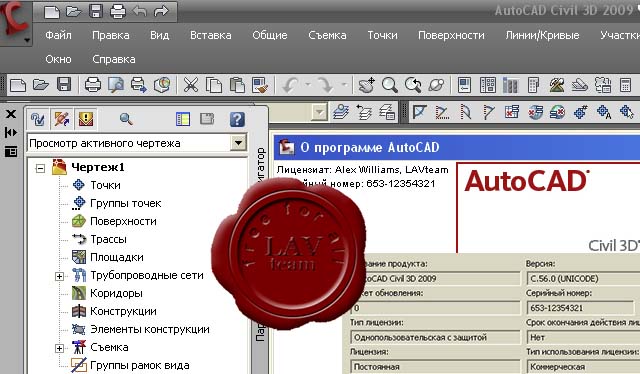The image size is (640, 374).
Task: Open the Справка menu
Action: [x=114, y=59]
